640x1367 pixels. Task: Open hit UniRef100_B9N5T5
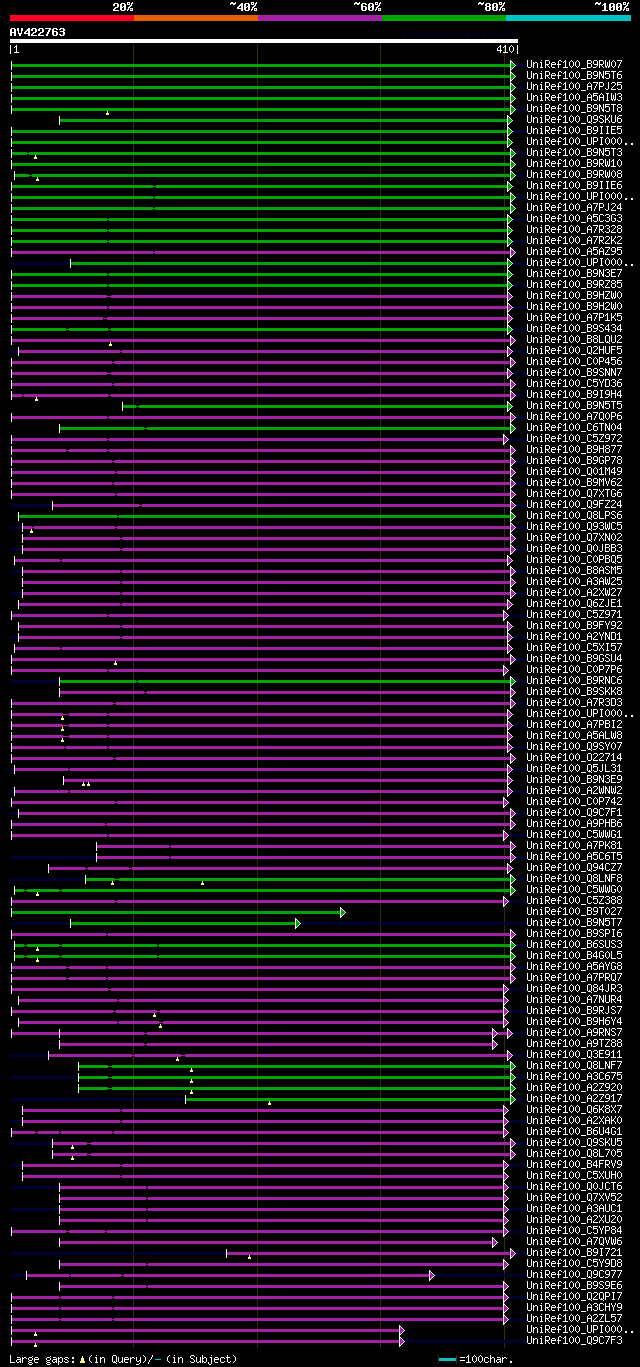pyautogui.click(x=574, y=406)
